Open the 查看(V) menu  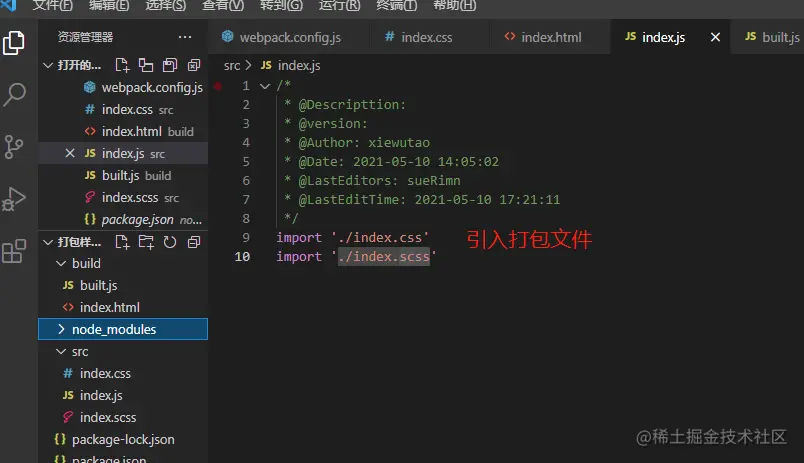pyautogui.click(x=223, y=6)
